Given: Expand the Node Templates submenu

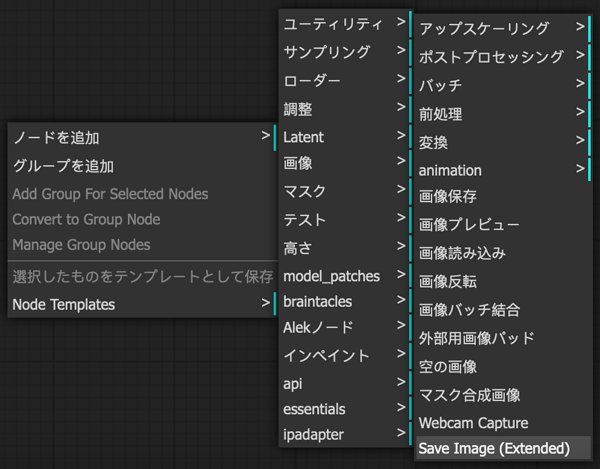Looking at the screenshot, I should (143, 305).
